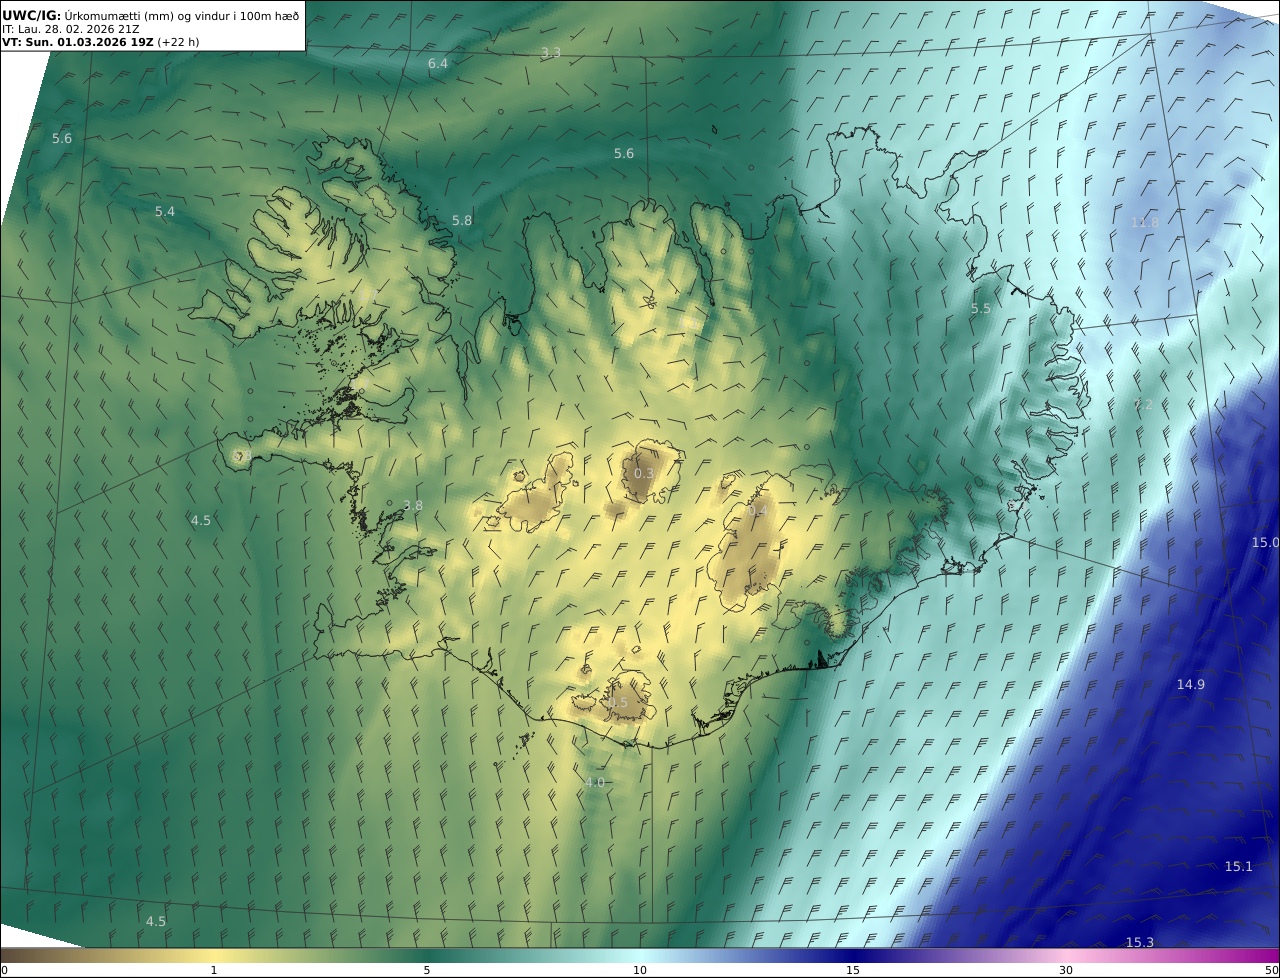Viewport: 1280px width, 978px height.
Task: Click the 0.5 value on the southern glacier
Action: [x=618, y=703]
